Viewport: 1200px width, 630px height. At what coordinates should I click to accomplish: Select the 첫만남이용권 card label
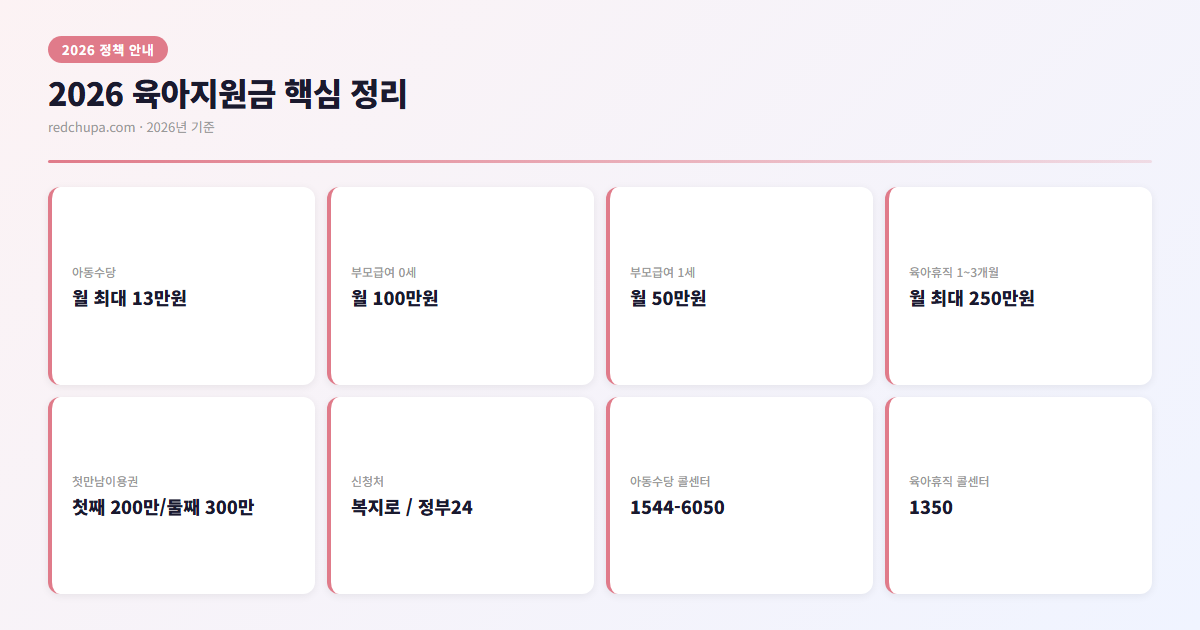pos(112,481)
